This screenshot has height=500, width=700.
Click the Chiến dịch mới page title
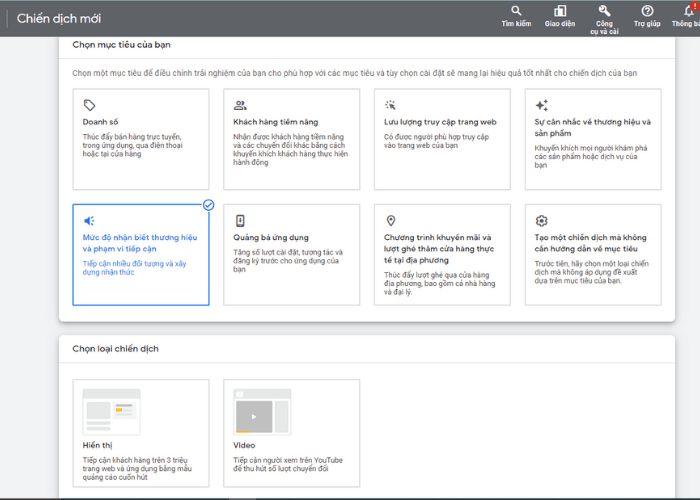(59, 18)
